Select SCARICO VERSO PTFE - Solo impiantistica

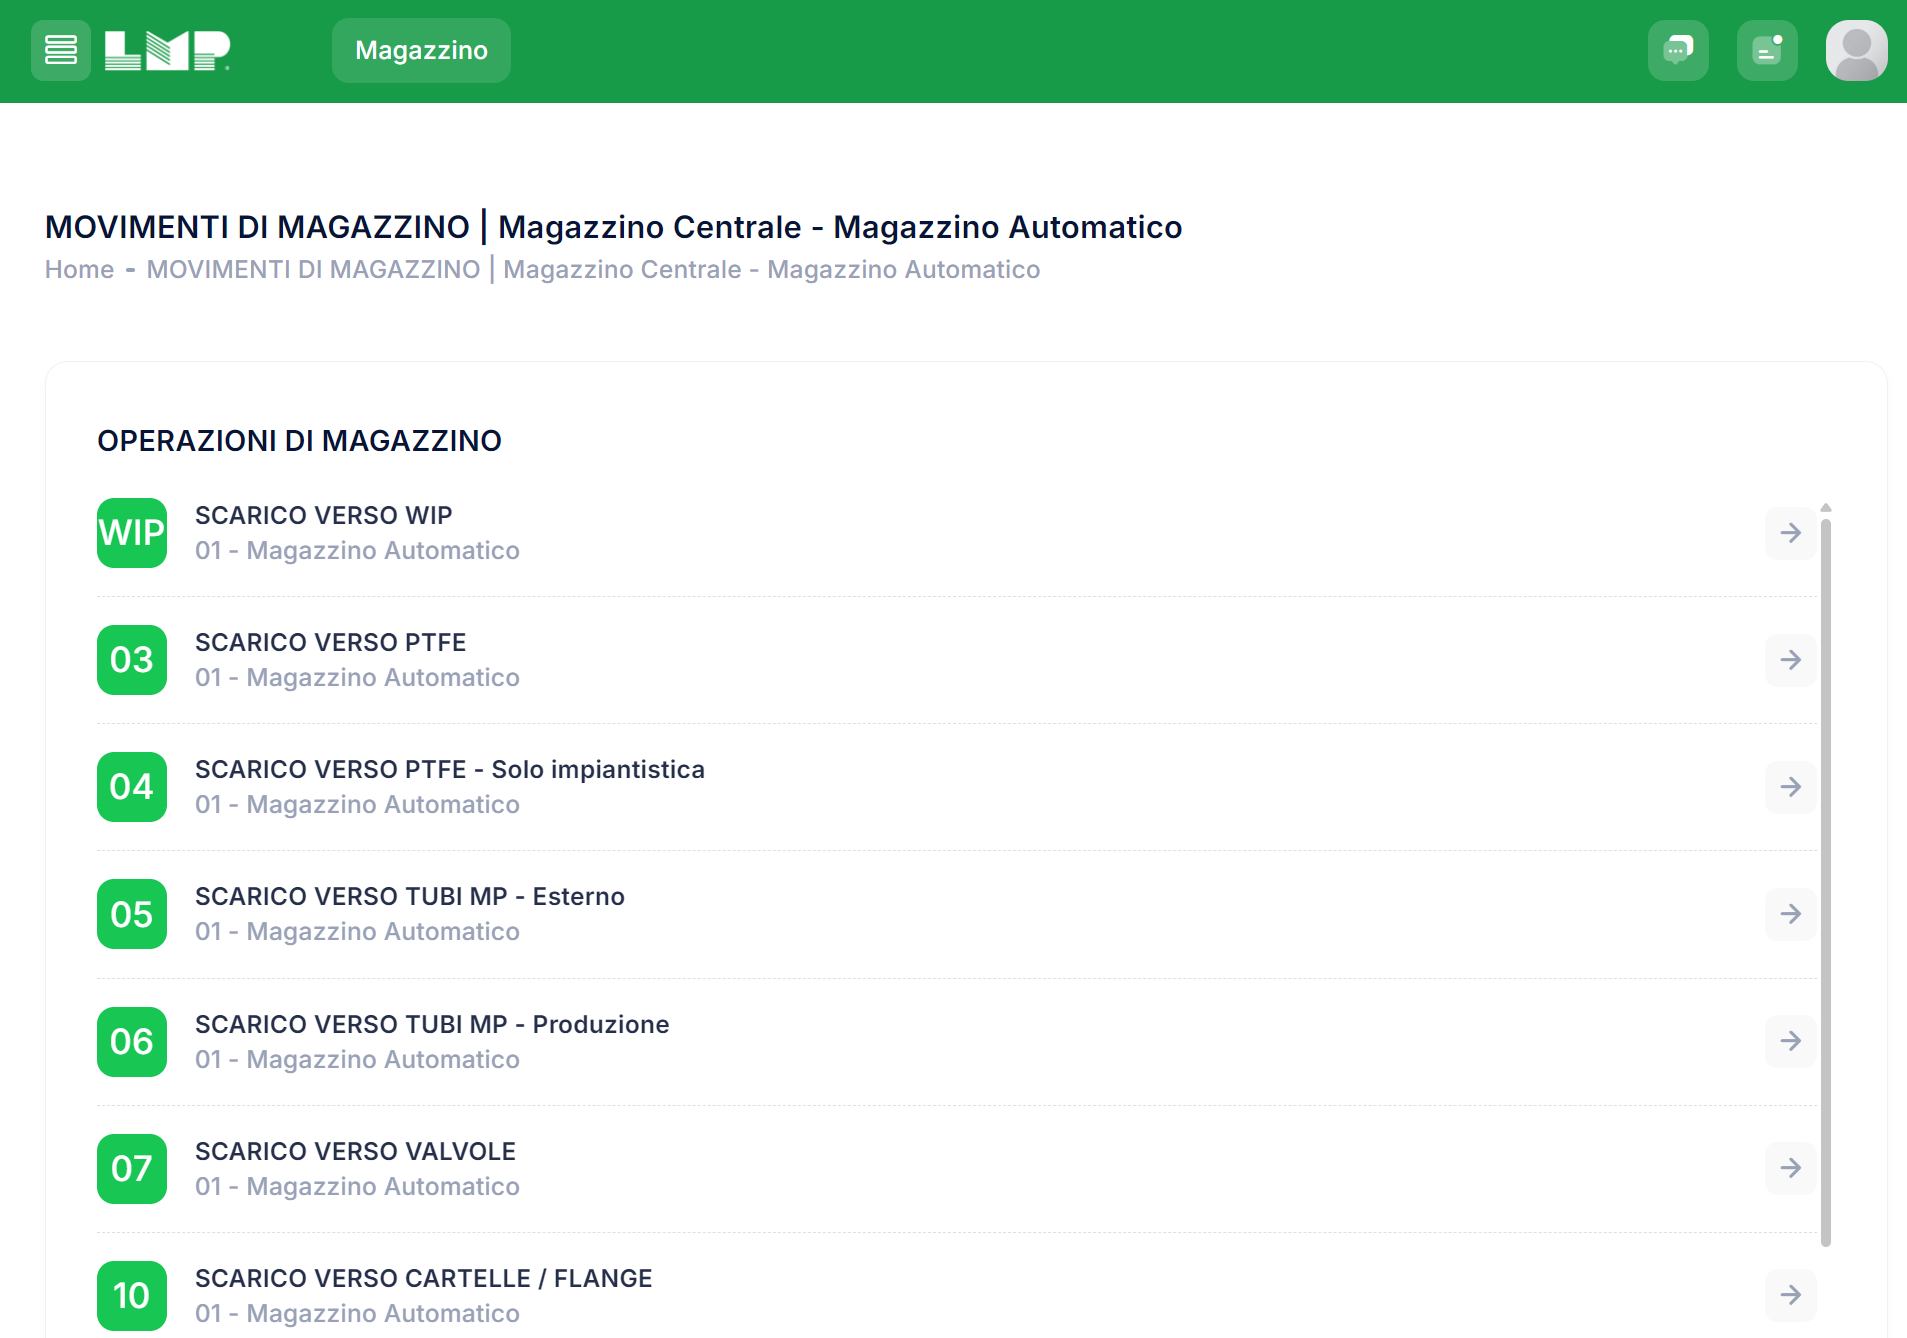click(450, 769)
